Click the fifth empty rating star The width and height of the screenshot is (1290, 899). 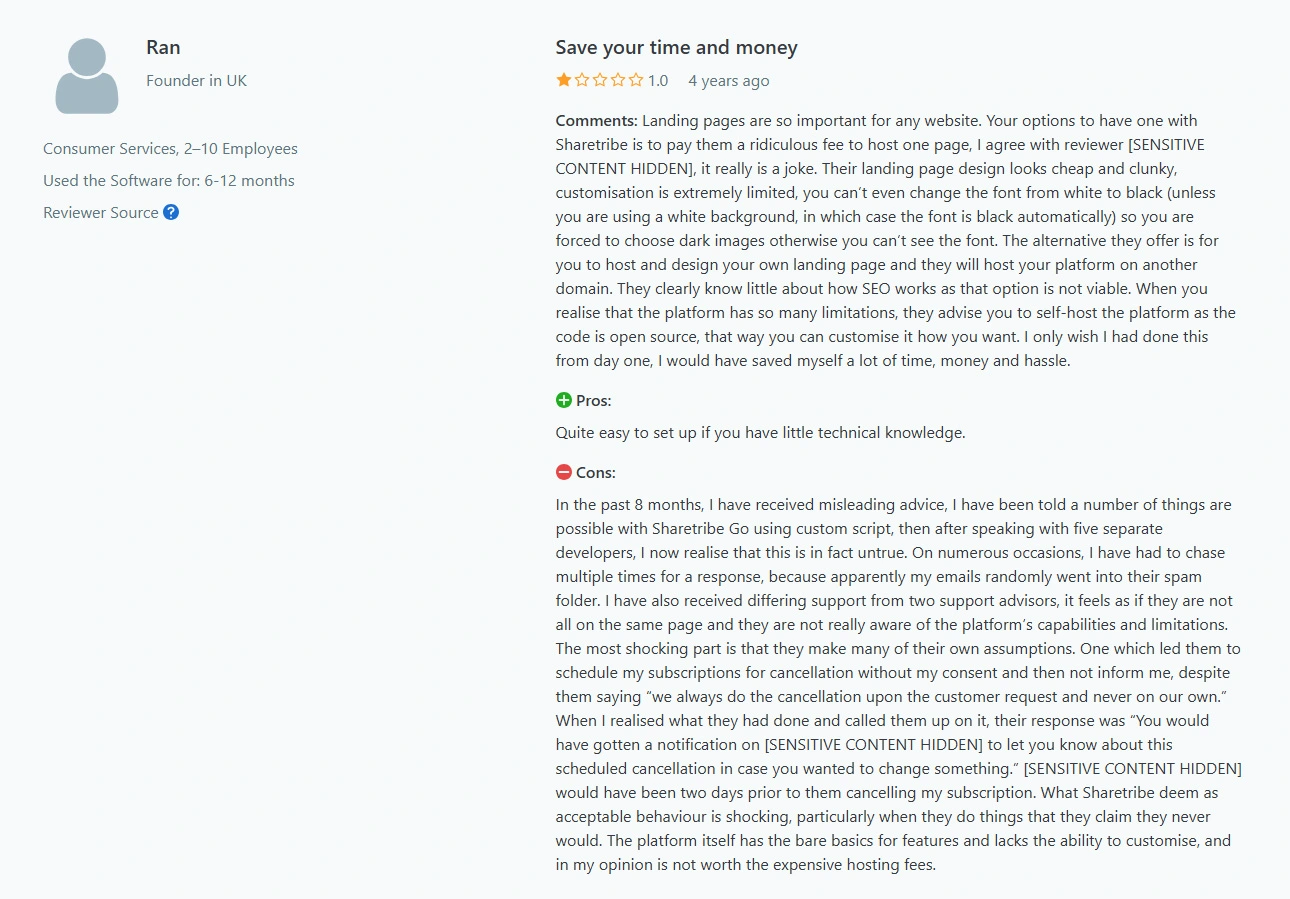tap(636, 80)
